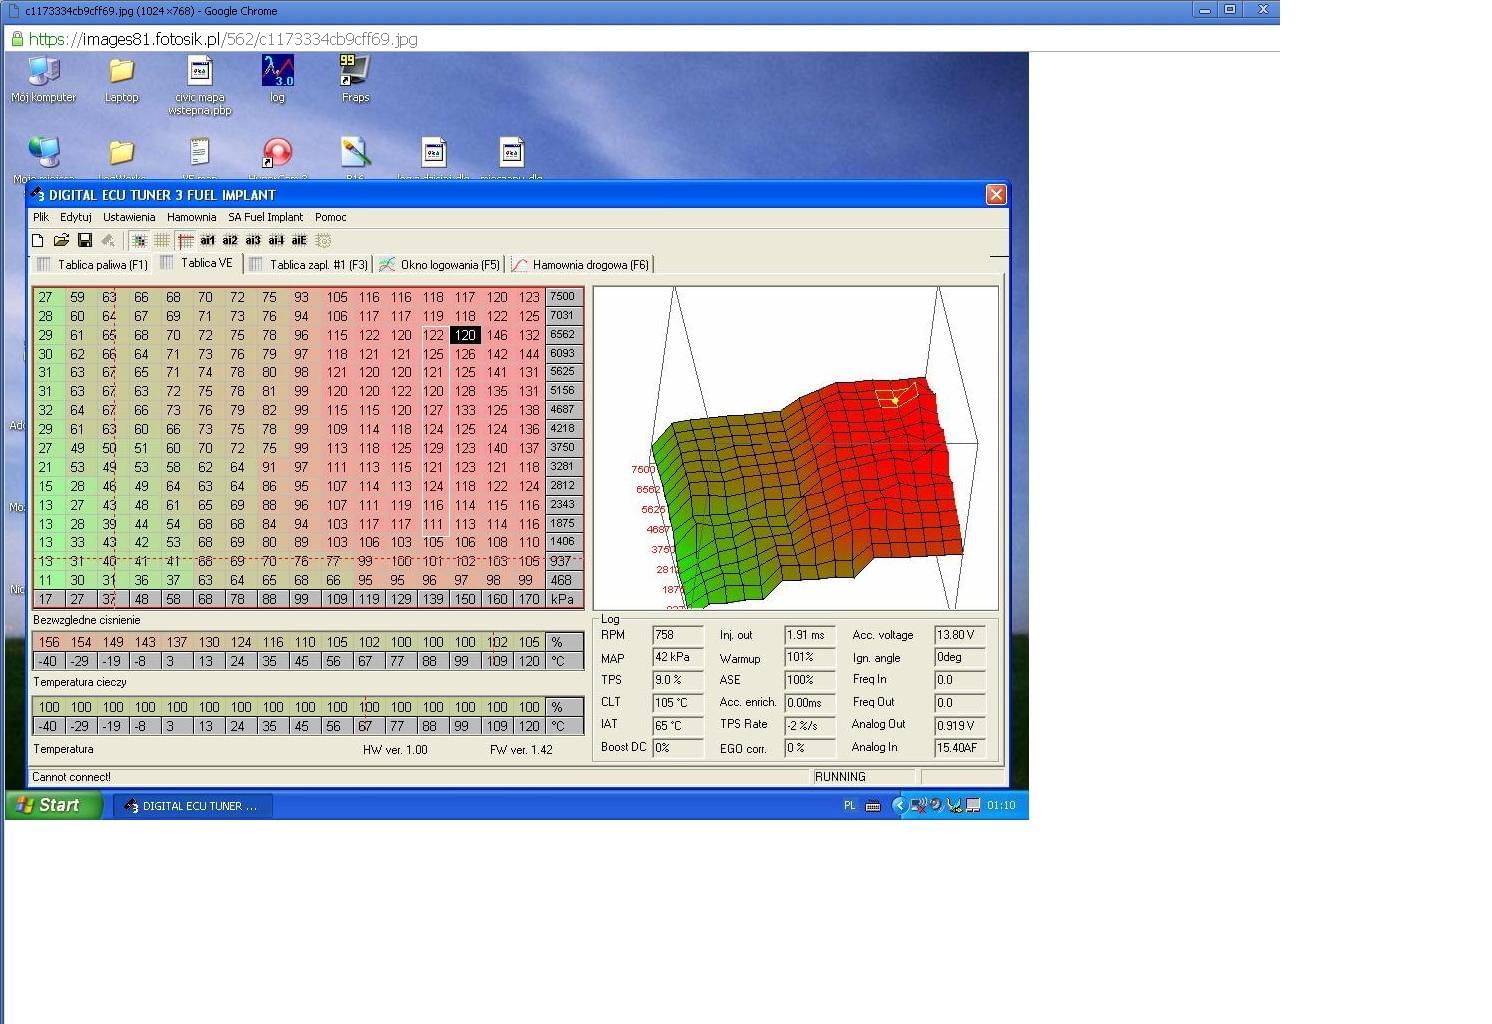This screenshot has width=1492, height=1024.
Task: Click the 170 kPa column header cell
Action: [529, 599]
